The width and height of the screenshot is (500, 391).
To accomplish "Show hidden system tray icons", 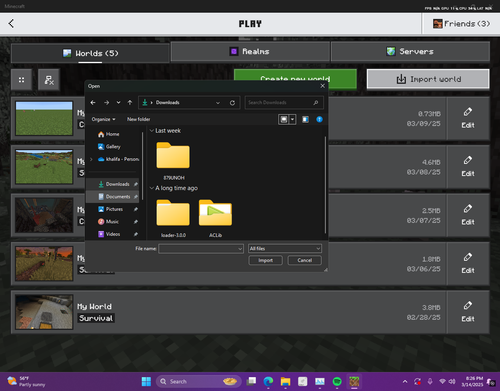I will coord(405,381).
